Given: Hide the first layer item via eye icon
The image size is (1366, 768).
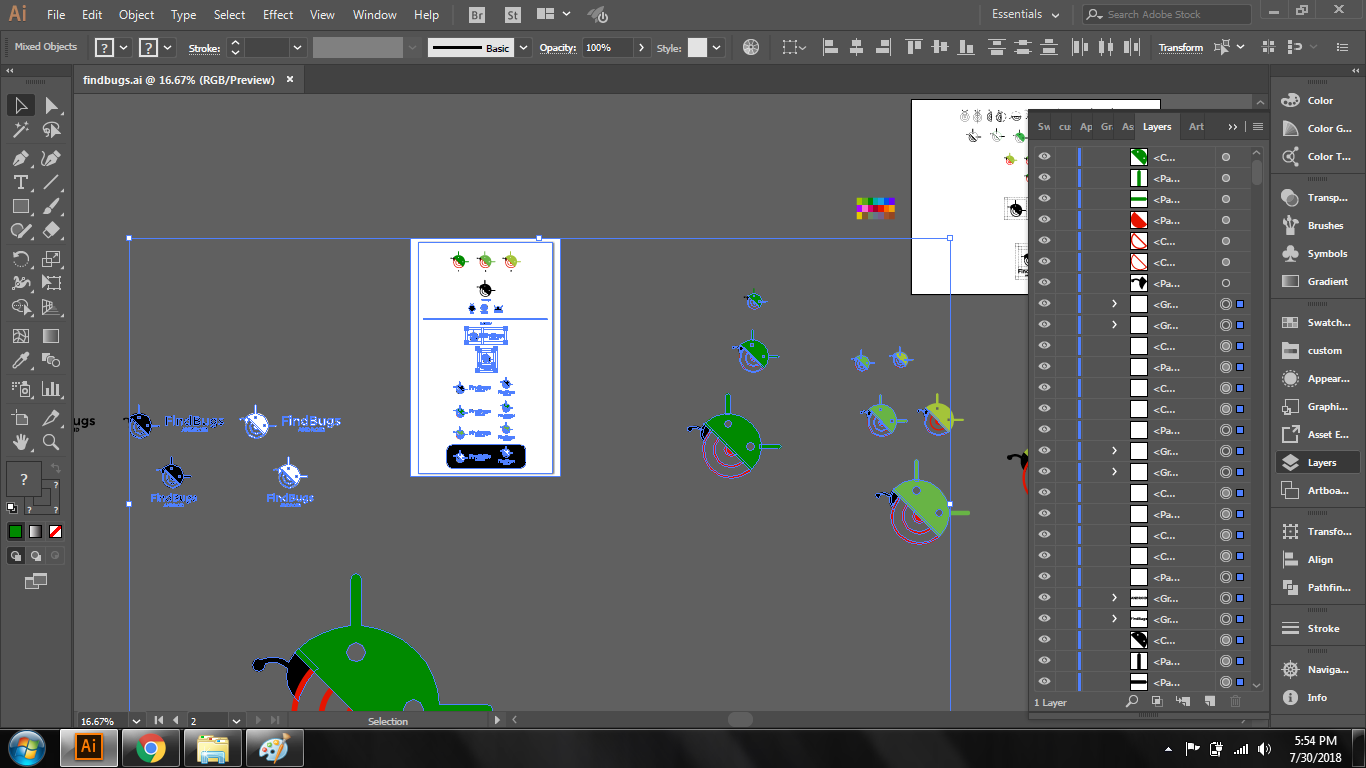Looking at the screenshot, I should click(x=1044, y=157).
